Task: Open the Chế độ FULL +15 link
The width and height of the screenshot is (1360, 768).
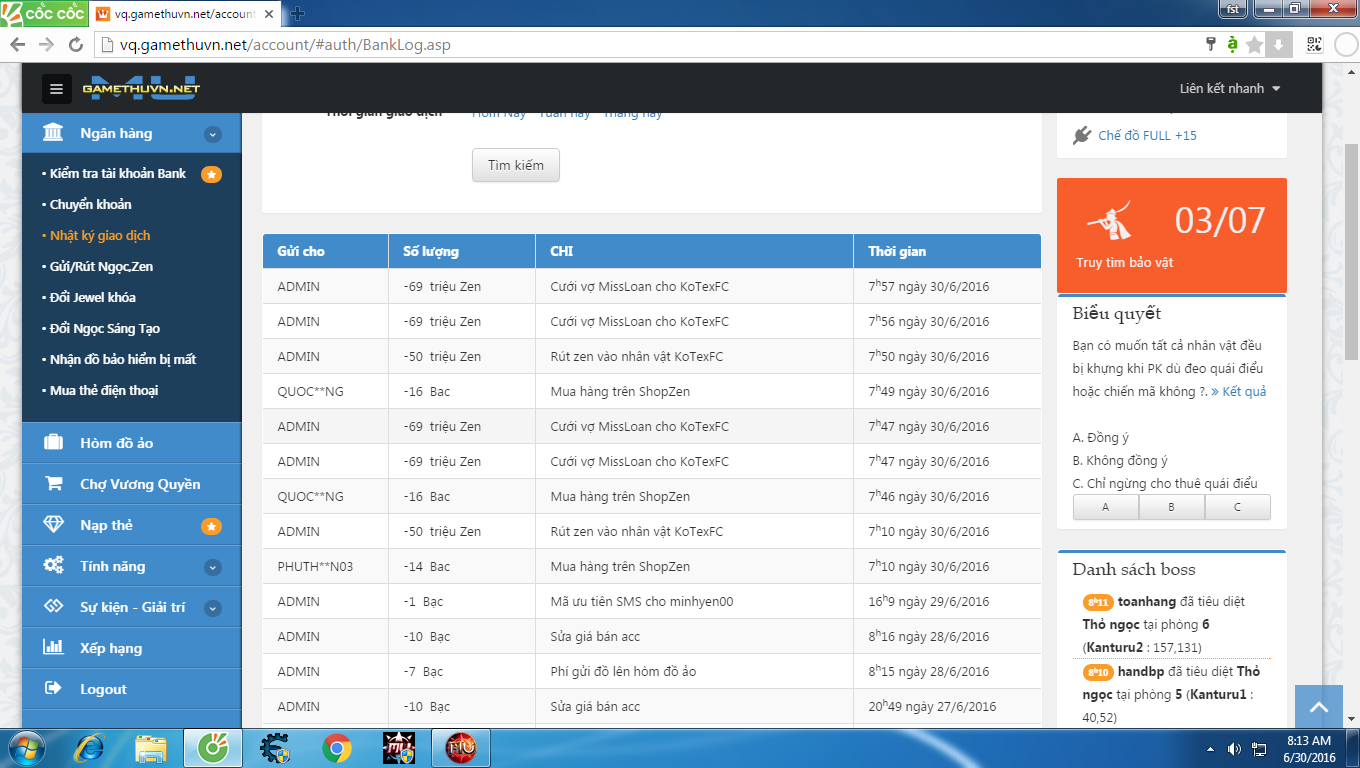Action: coord(1147,135)
